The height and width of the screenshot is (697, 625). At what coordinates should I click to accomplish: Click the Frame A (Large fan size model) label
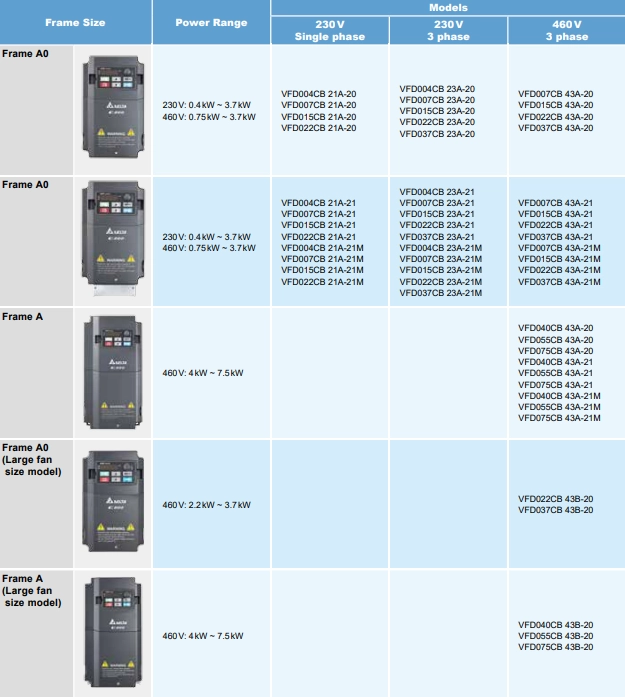click(x=32, y=591)
